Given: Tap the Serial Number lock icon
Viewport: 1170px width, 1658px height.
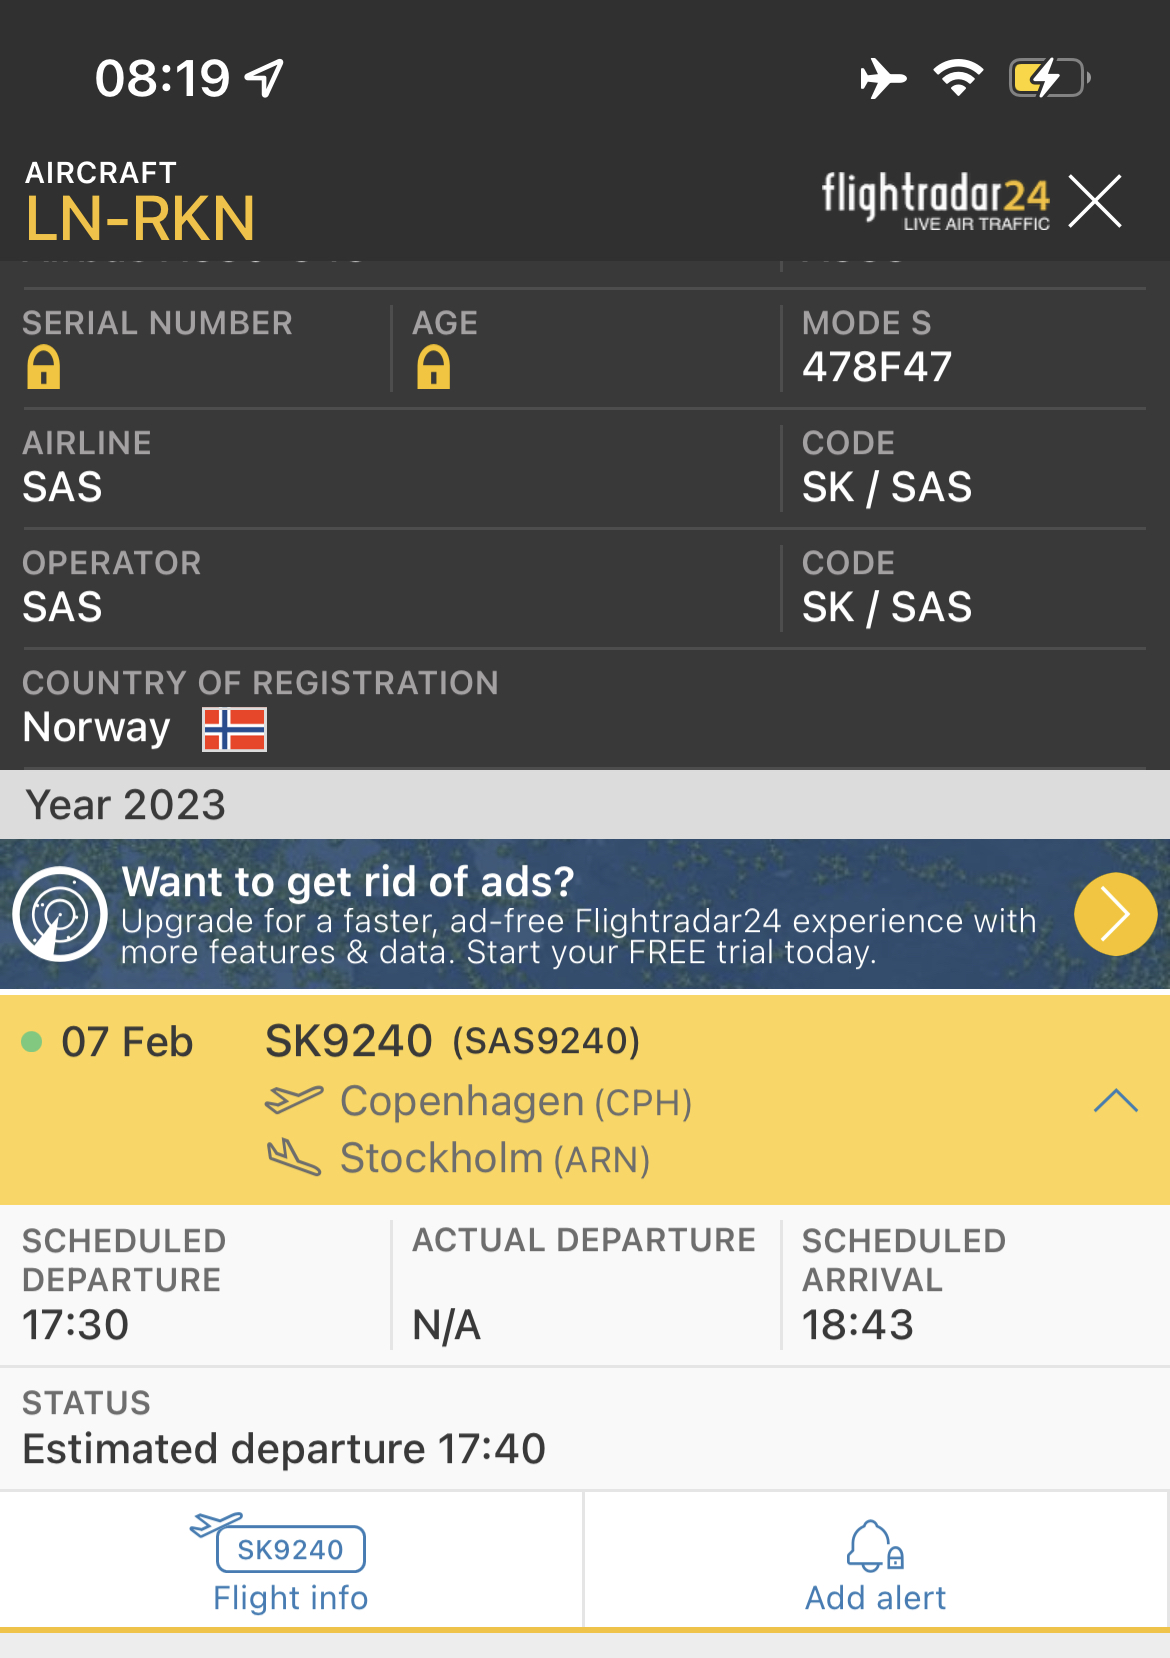Looking at the screenshot, I should pyautogui.click(x=44, y=367).
